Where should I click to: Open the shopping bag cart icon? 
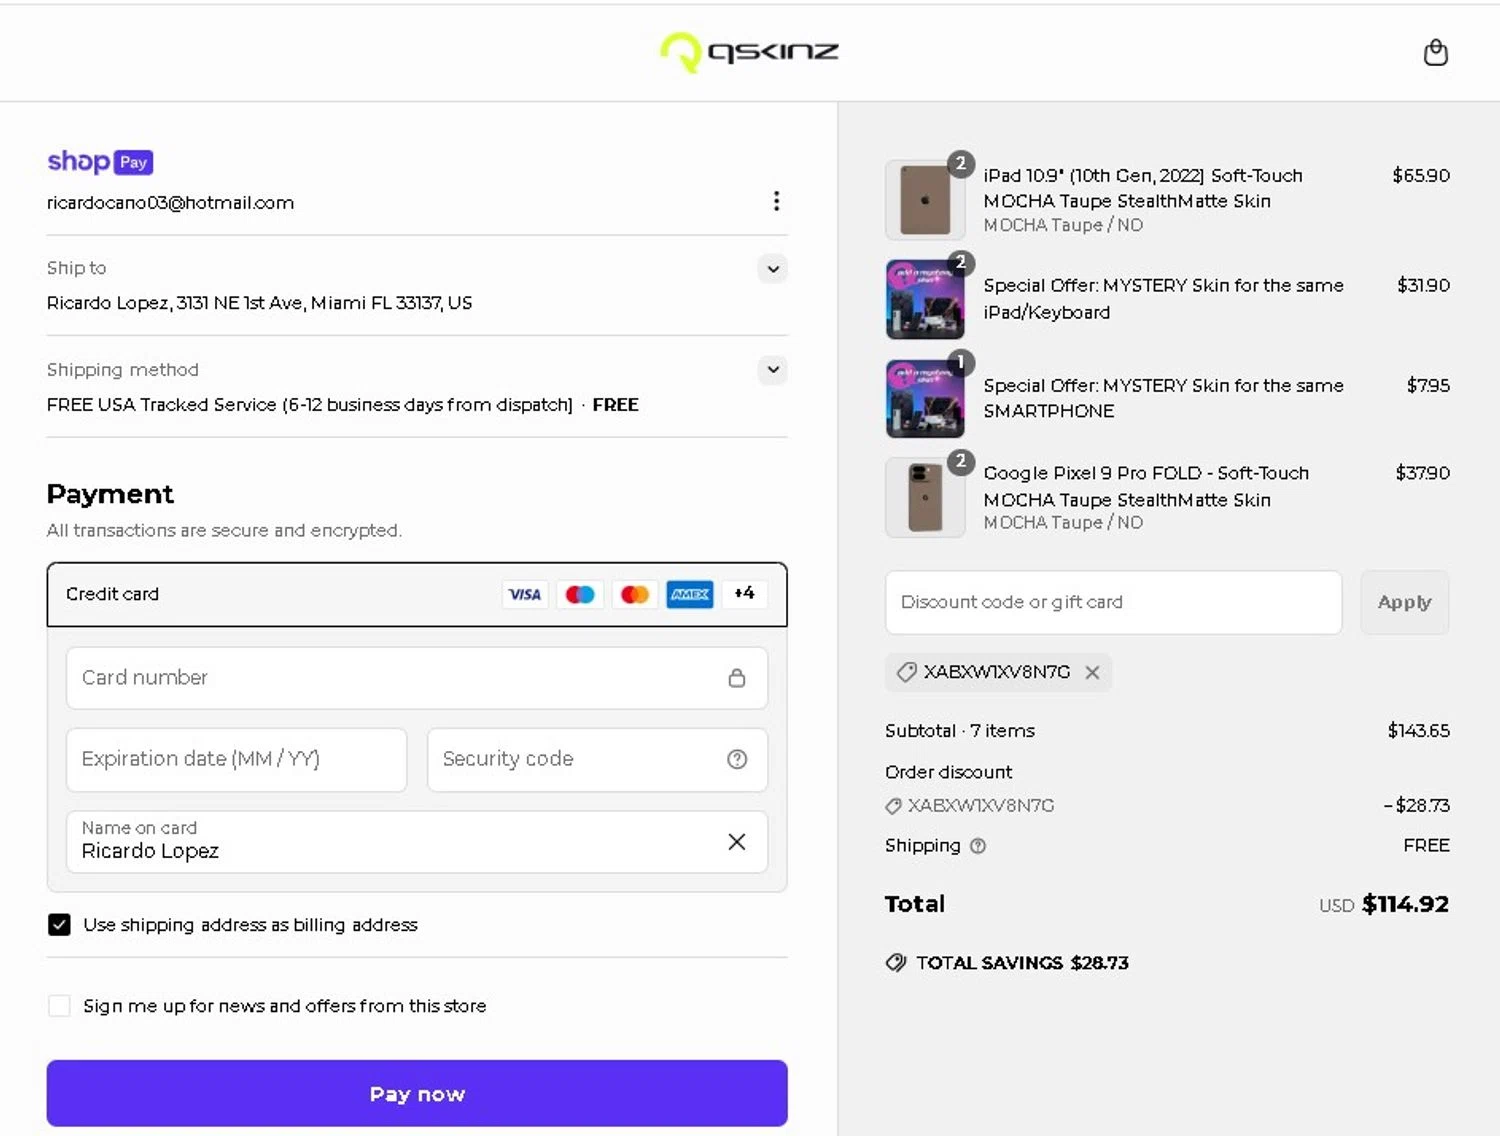(x=1435, y=52)
